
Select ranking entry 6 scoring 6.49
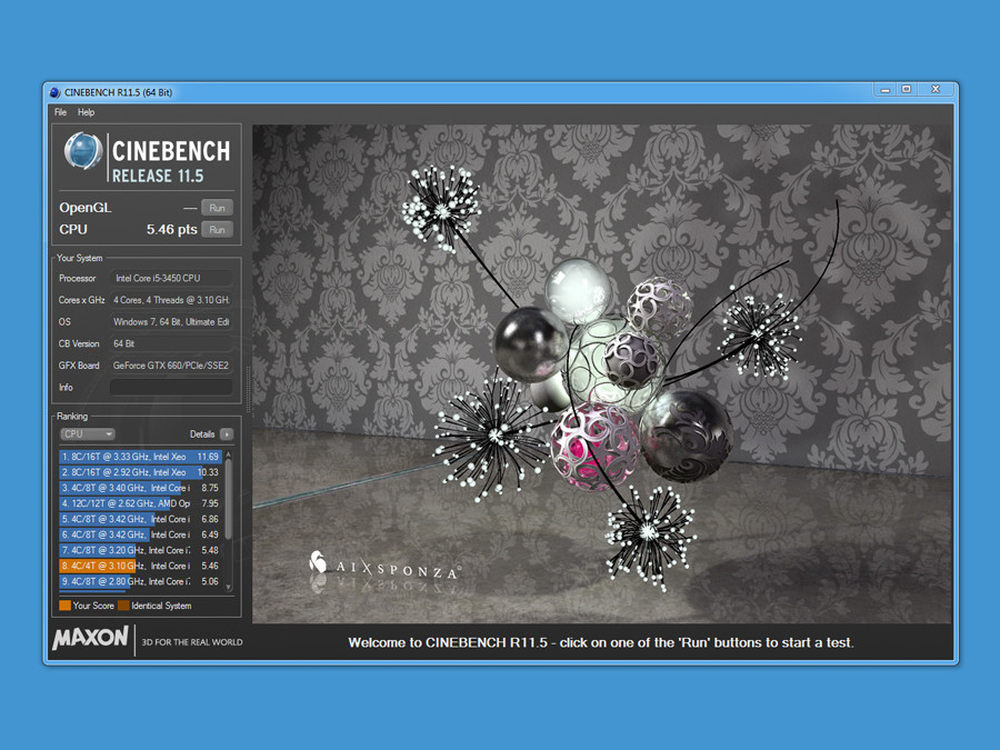[x=140, y=534]
